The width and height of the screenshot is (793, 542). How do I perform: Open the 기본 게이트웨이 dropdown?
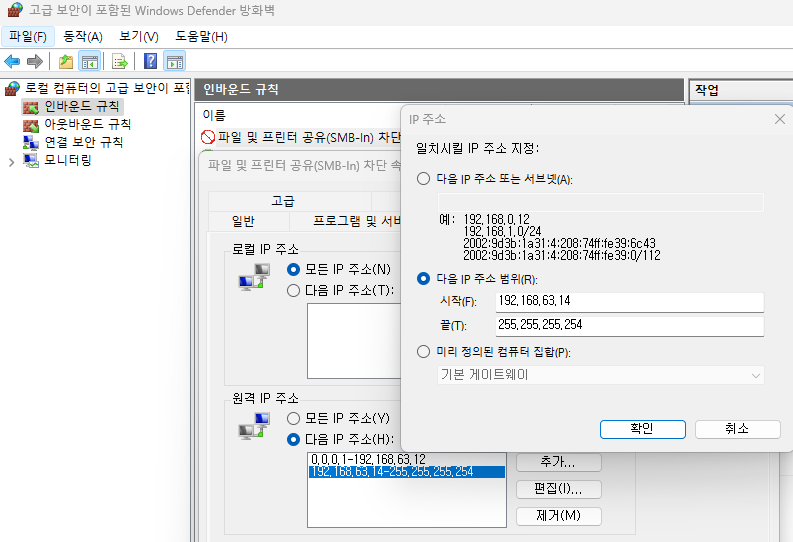[600, 375]
